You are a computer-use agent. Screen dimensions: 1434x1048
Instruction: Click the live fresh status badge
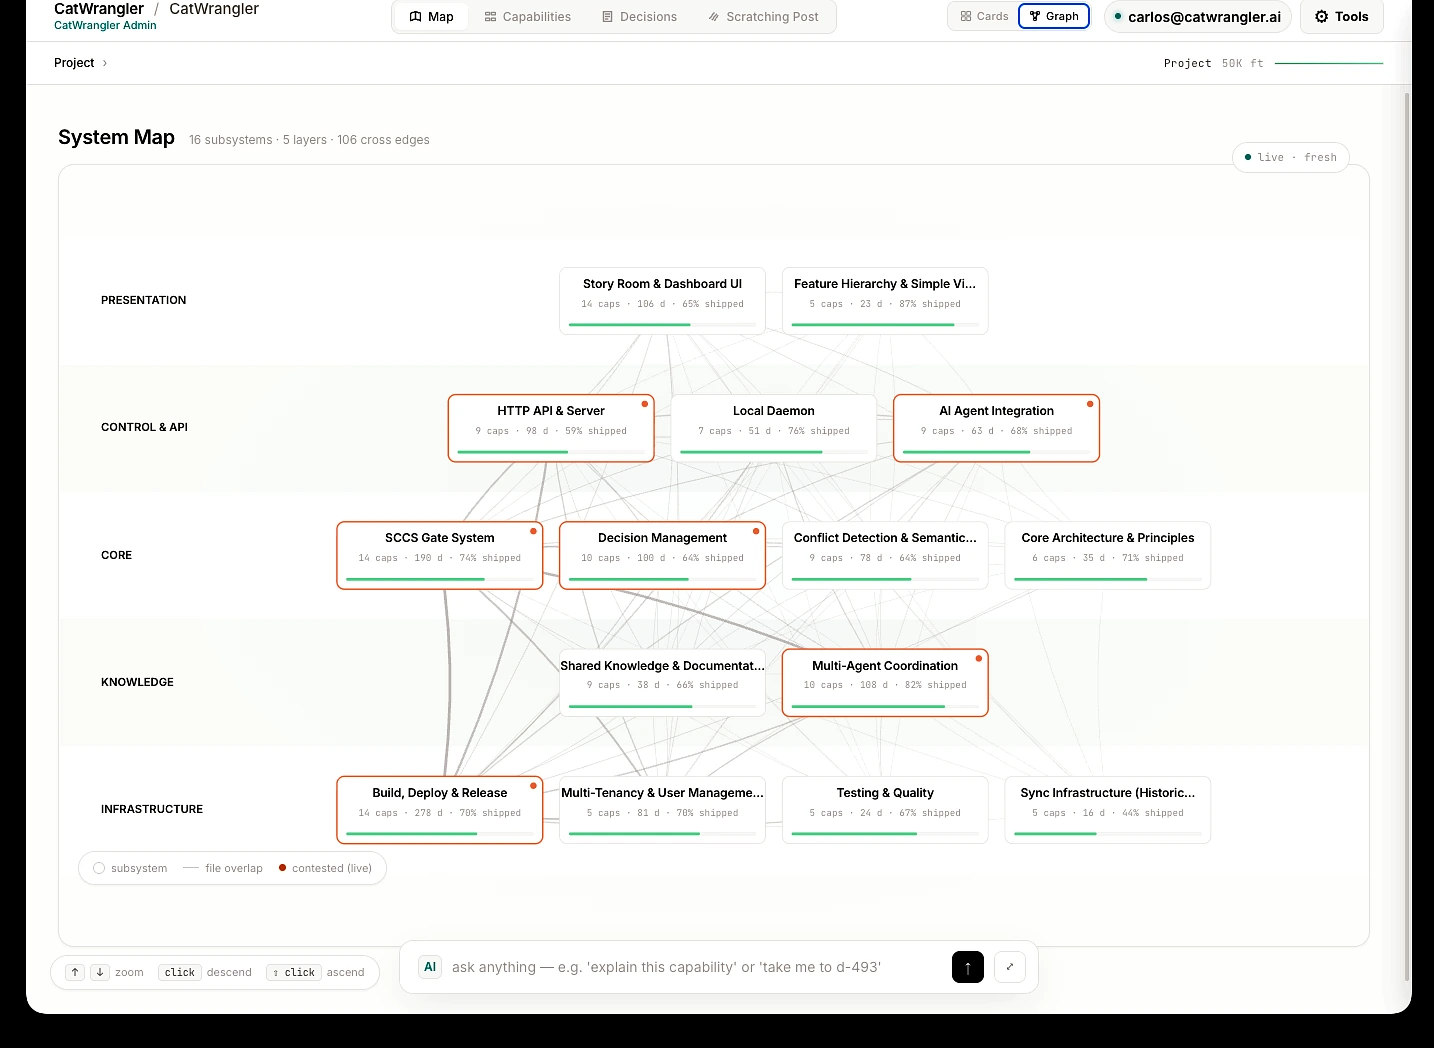[1290, 157]
